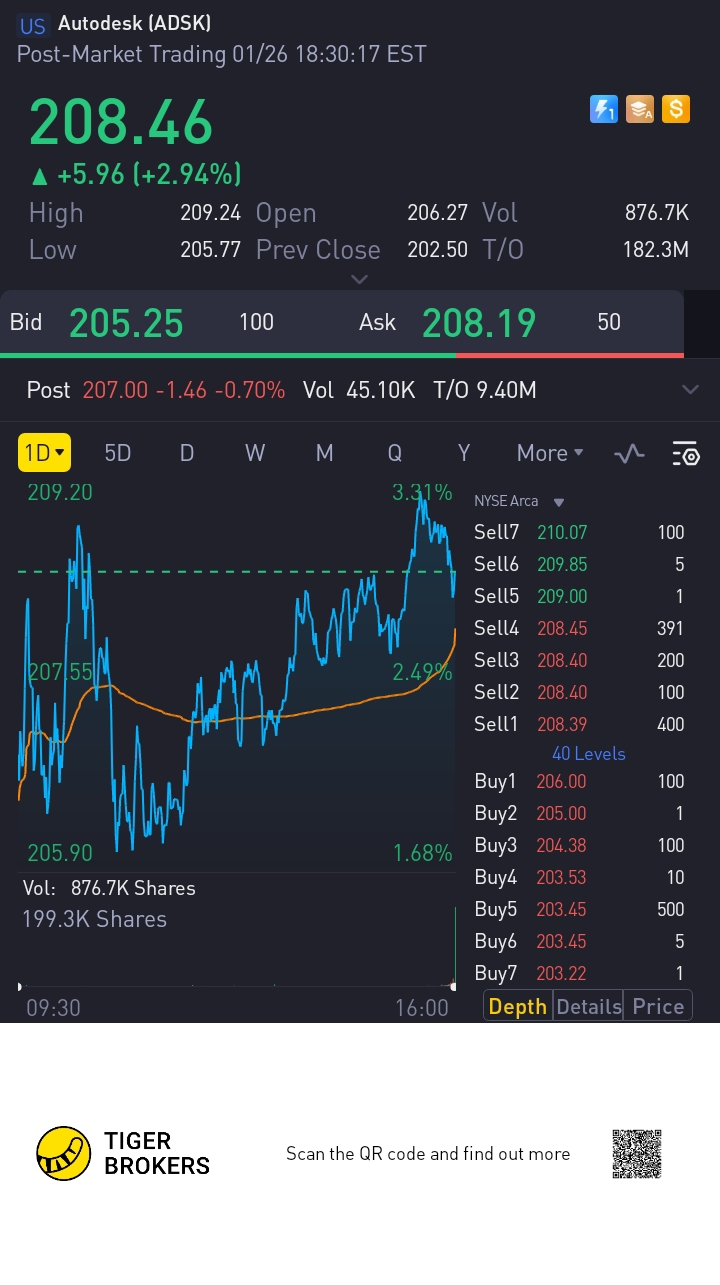Open the chart indicator waveform icon
Image resolution: width=720 pixels, height=1285 pixels.
[629, 454]
